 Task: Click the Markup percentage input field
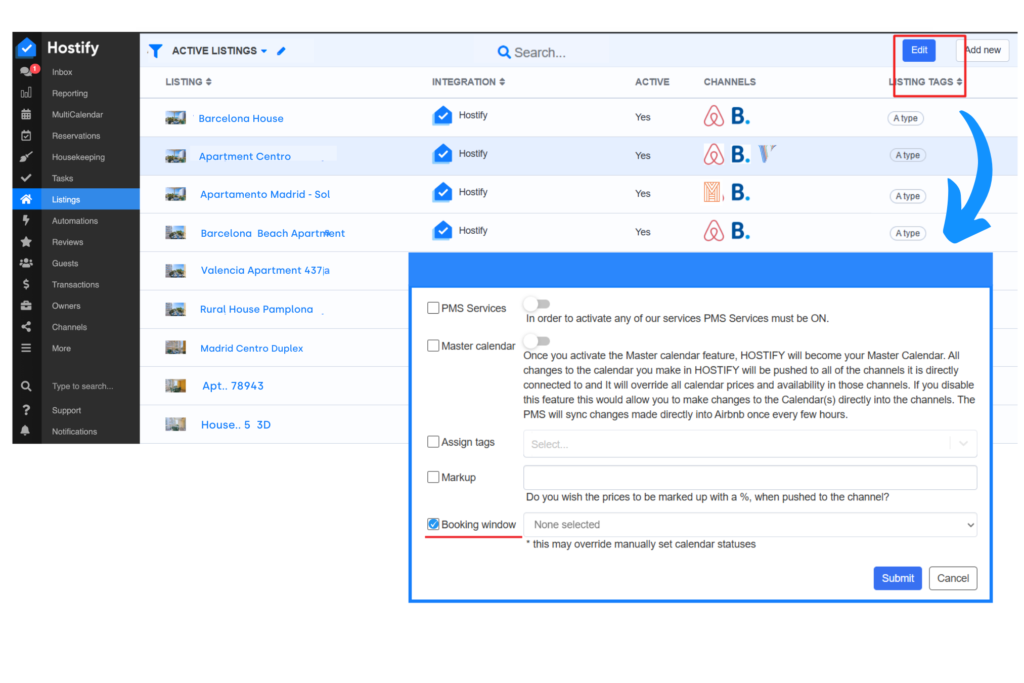coord(750,478)
